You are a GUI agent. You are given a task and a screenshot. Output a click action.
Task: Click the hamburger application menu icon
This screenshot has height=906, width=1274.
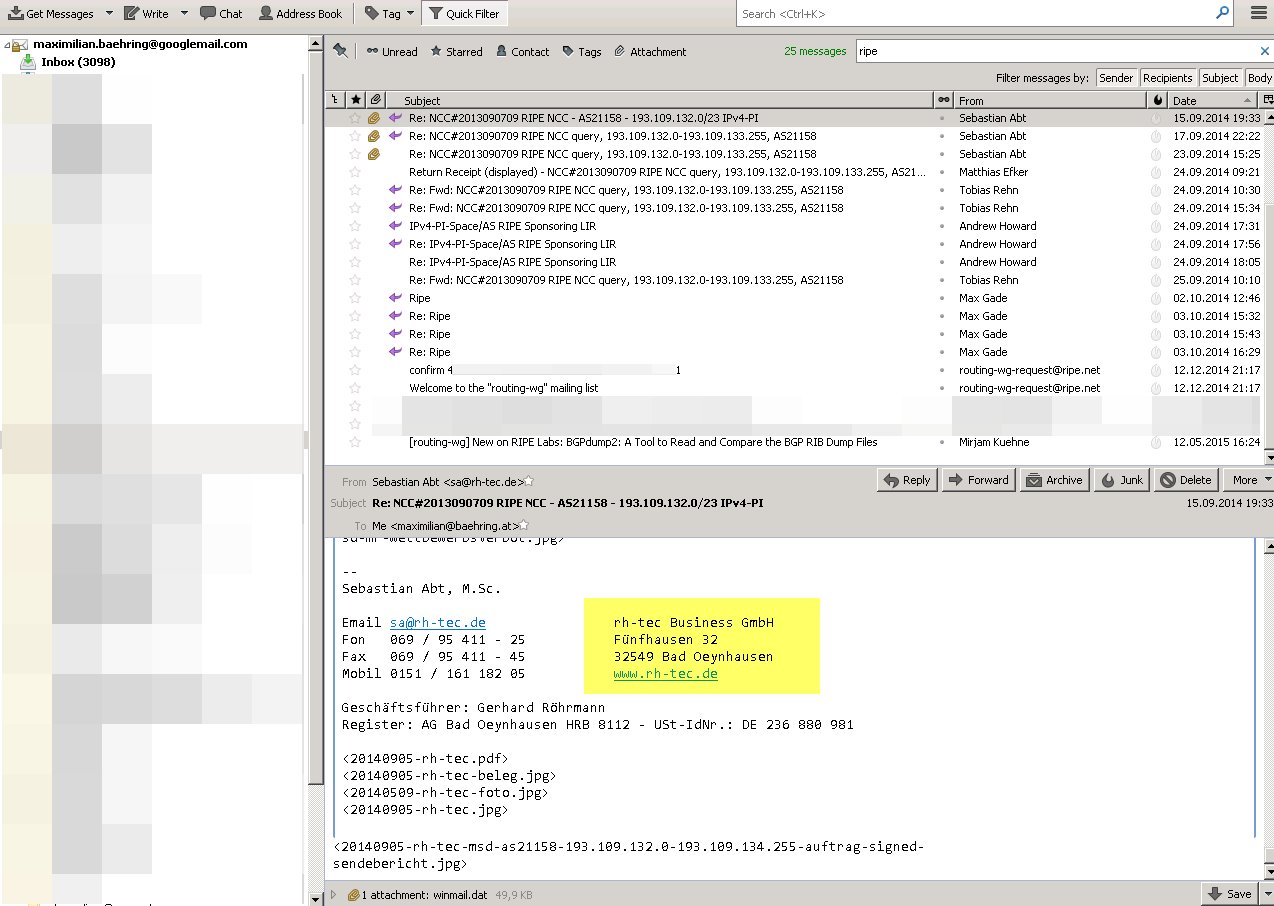tap(1258, 13)
